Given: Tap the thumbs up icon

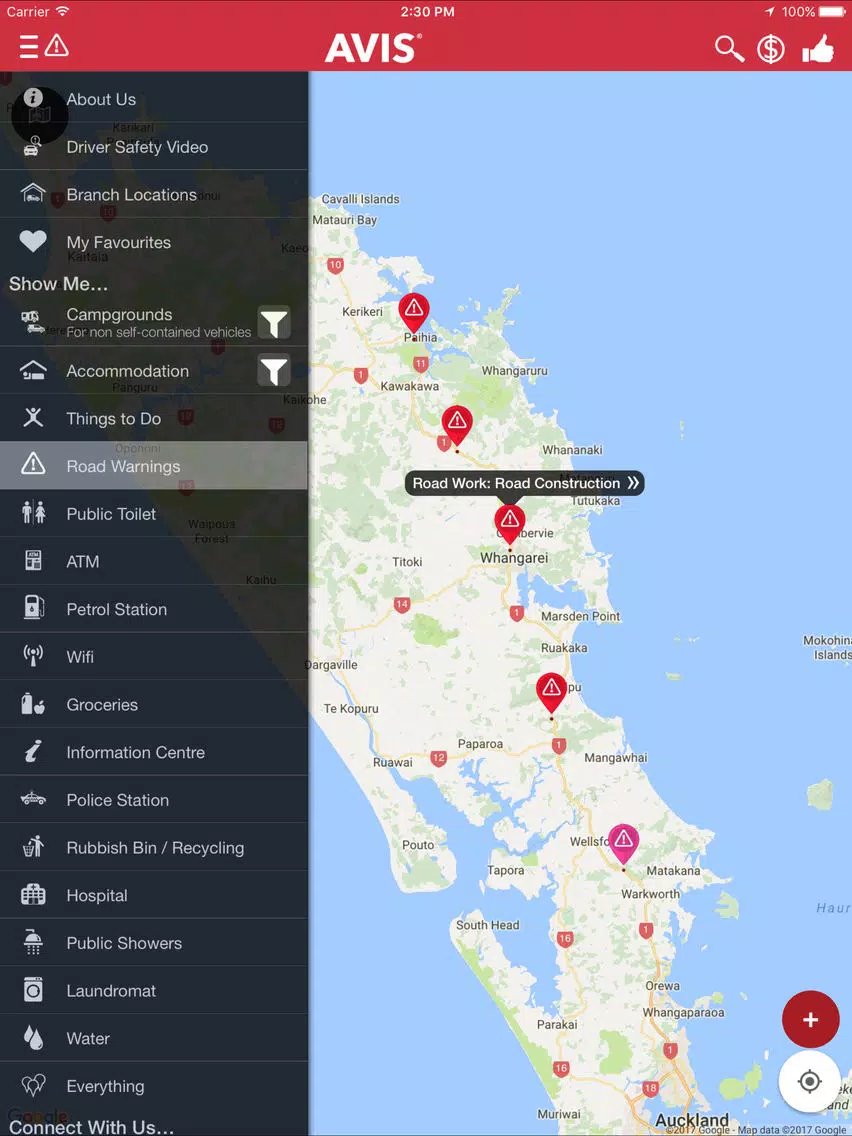Looking at the screenshot, I should tap(818, 49).
